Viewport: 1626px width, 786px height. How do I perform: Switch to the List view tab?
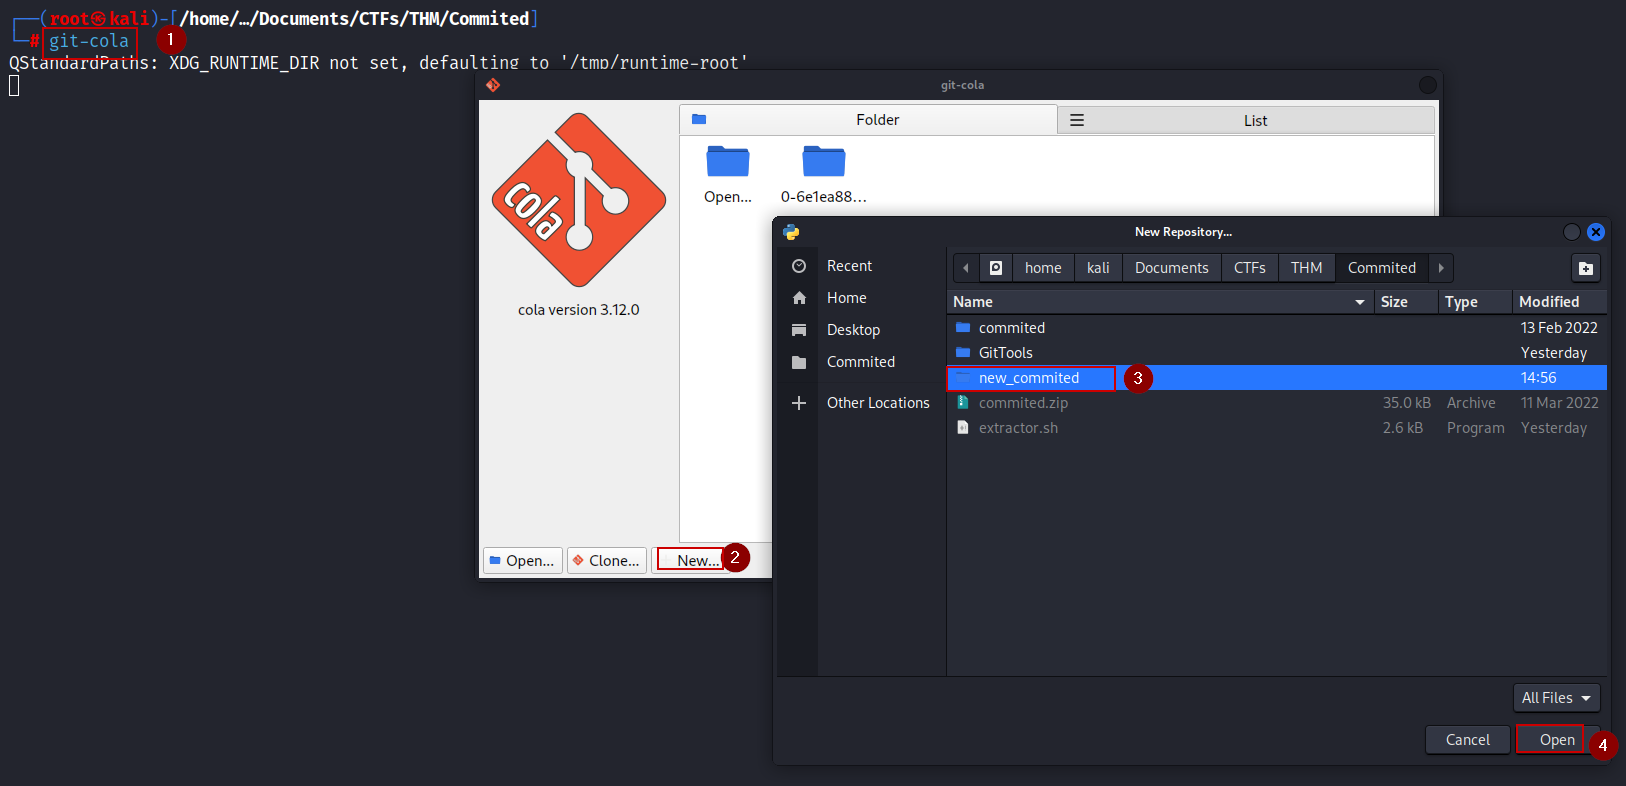click(x=1246, y=120)
